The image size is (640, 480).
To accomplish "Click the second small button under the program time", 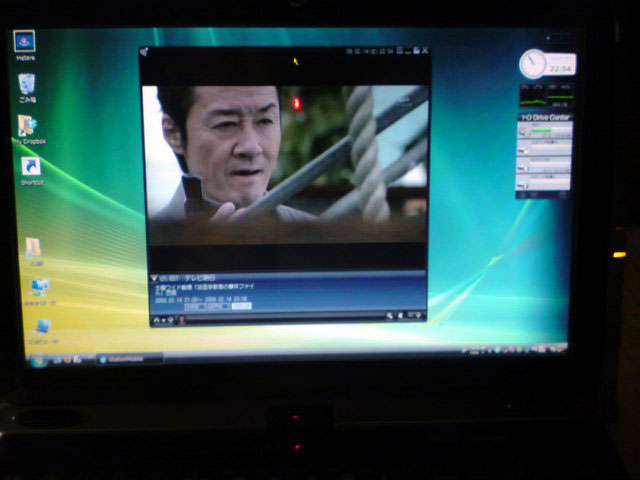I will click(x=218, y=307).
